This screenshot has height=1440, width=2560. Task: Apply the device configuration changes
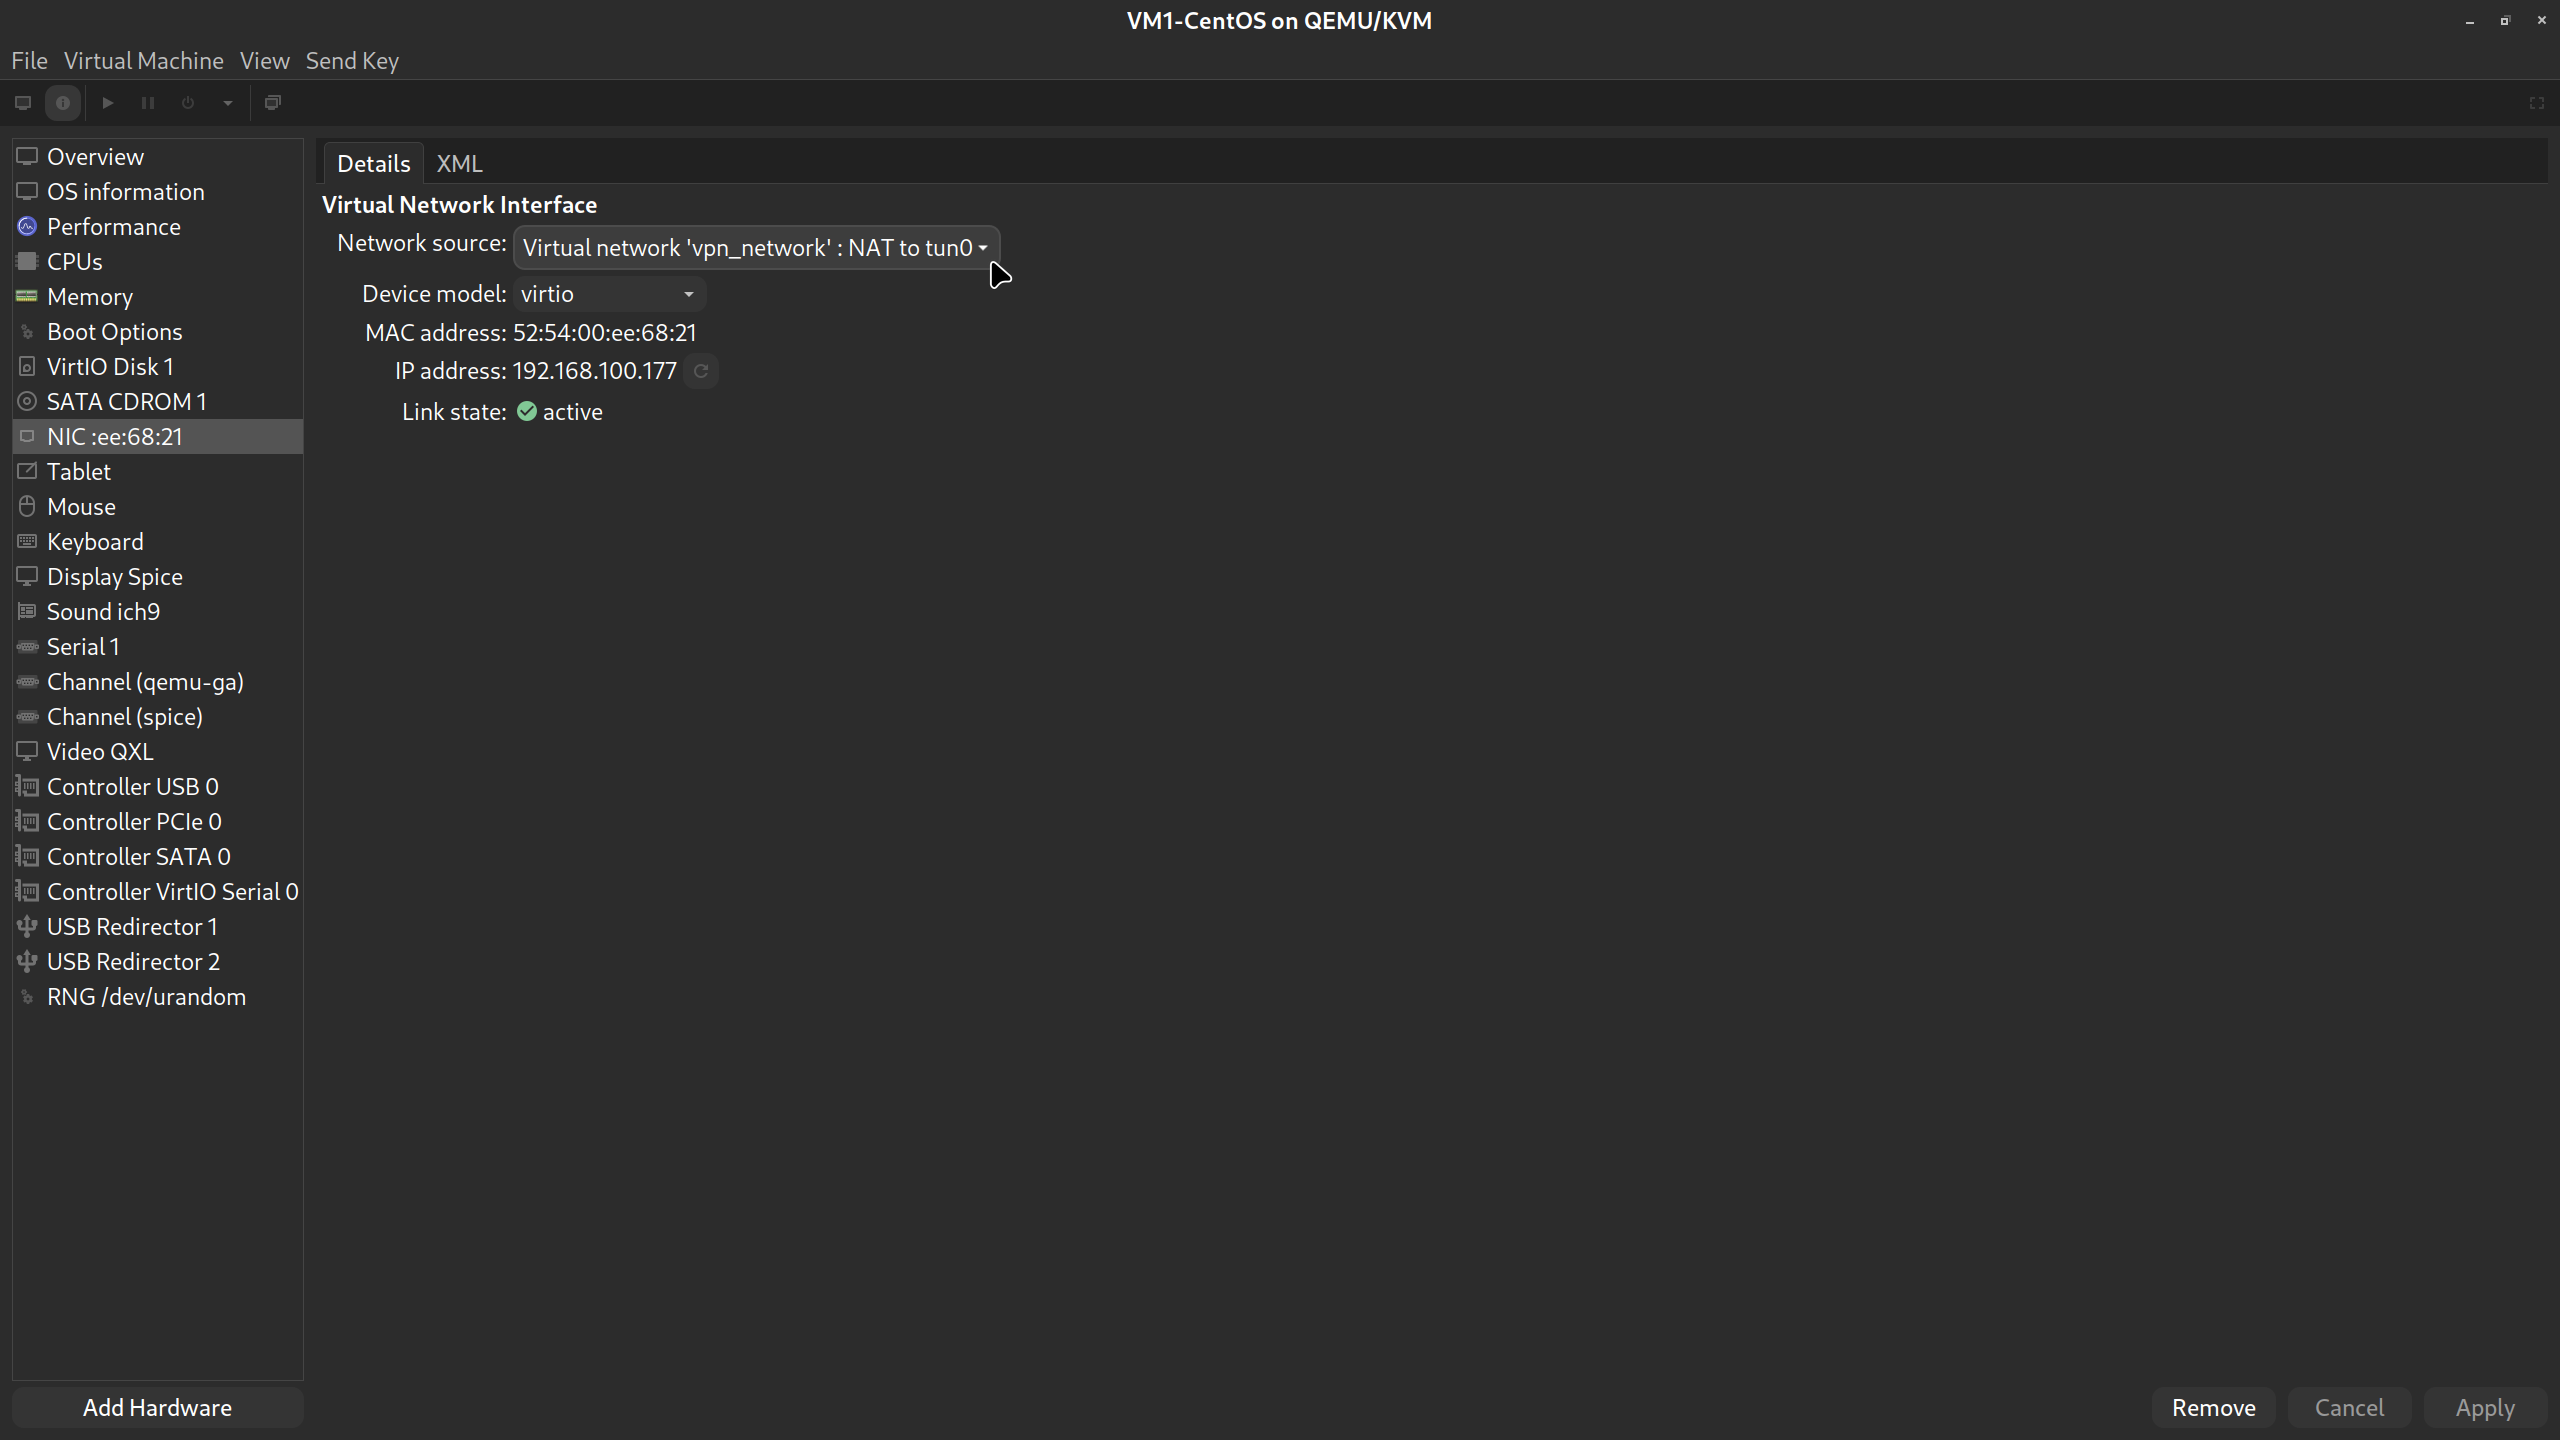point(2484,1407)
